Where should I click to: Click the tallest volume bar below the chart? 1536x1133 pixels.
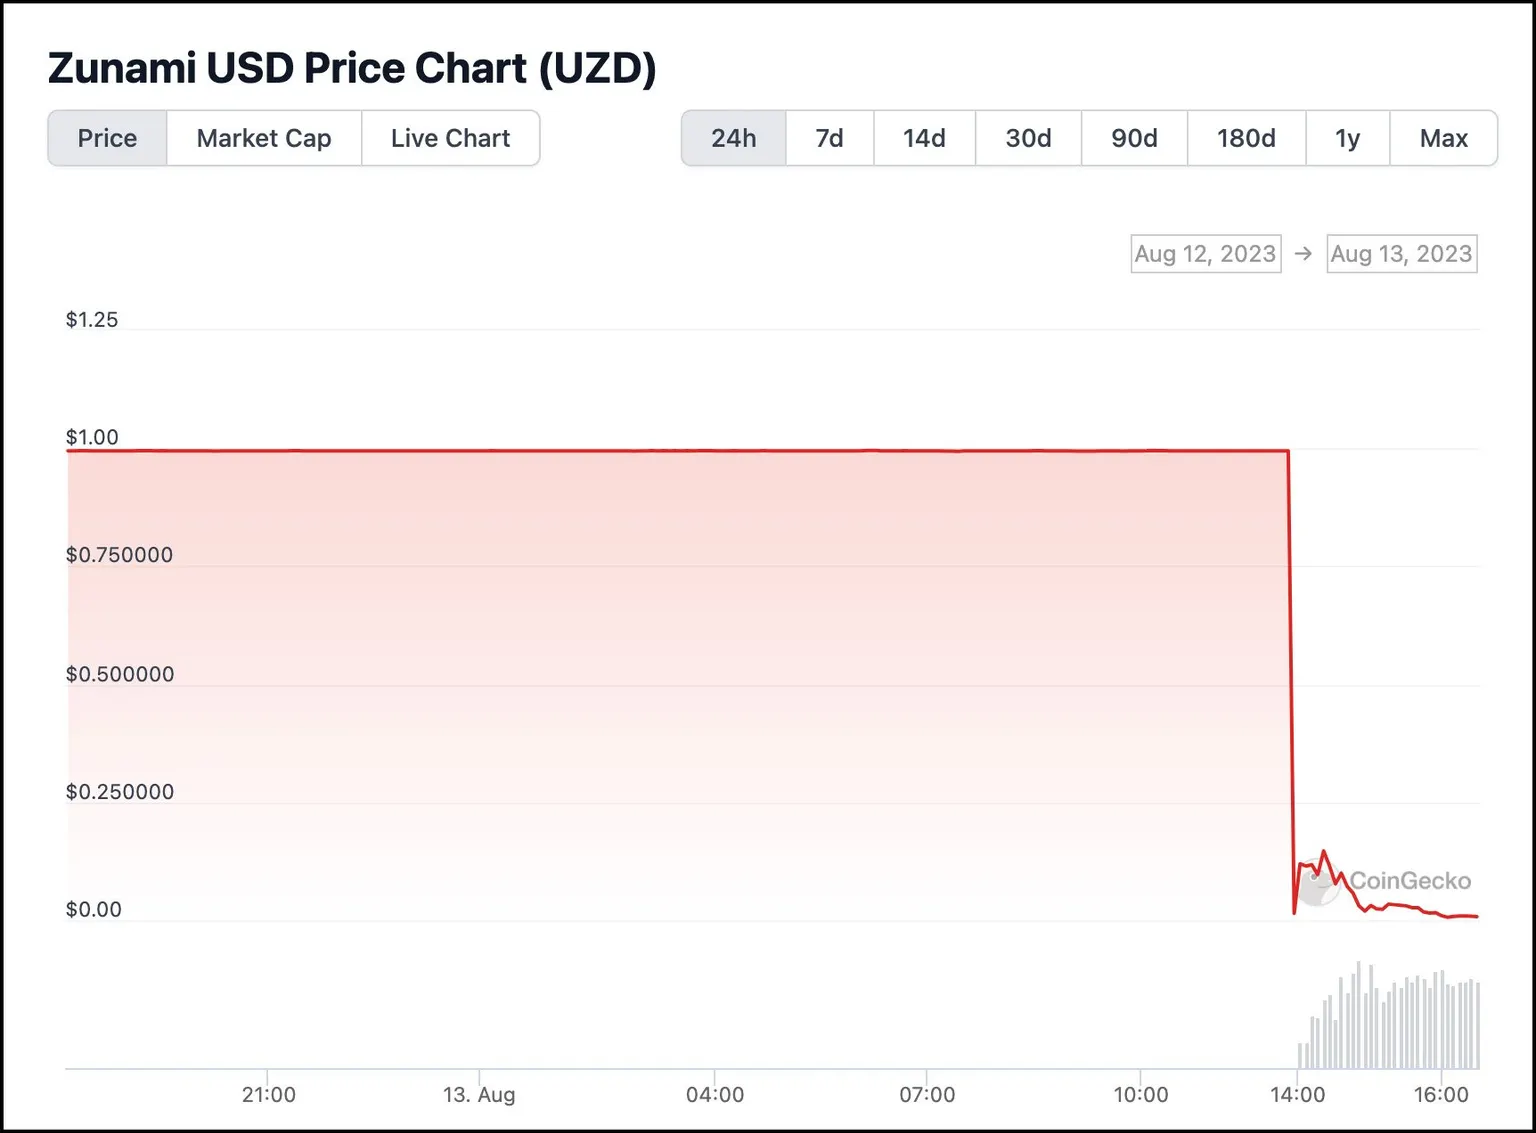coord(1358,1010)
